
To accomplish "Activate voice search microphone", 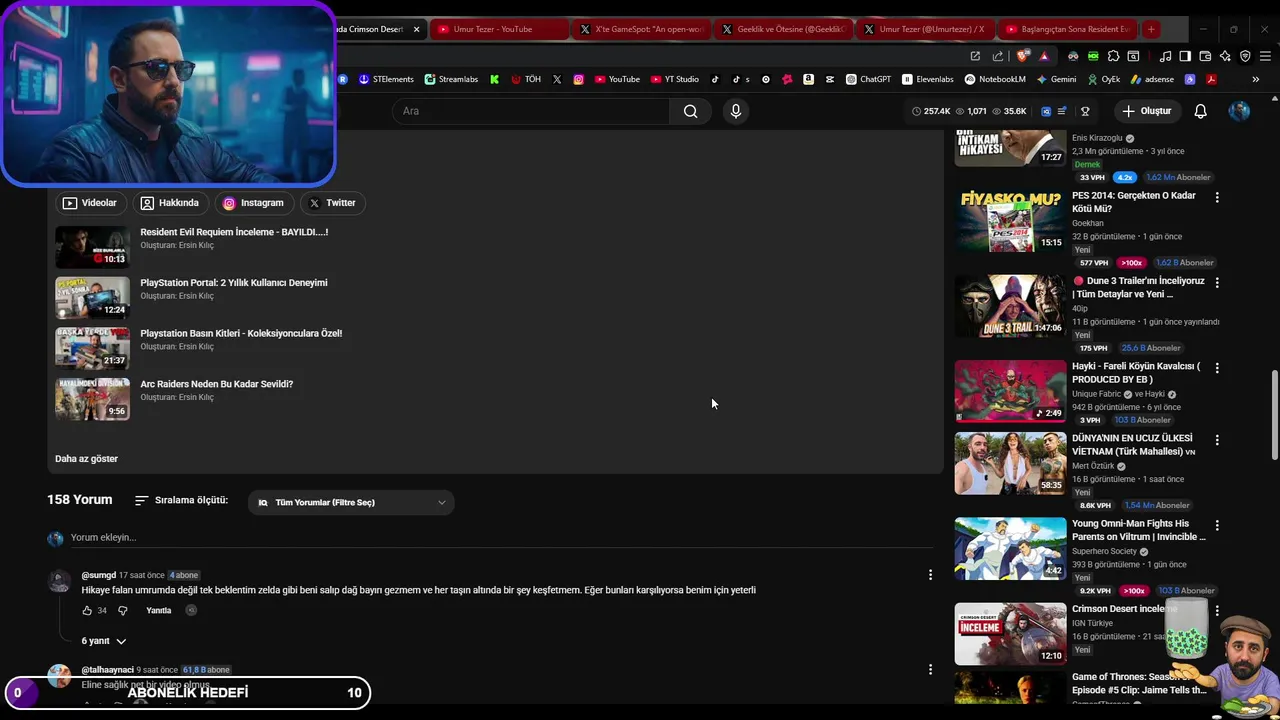I will (x=736, y=111).
